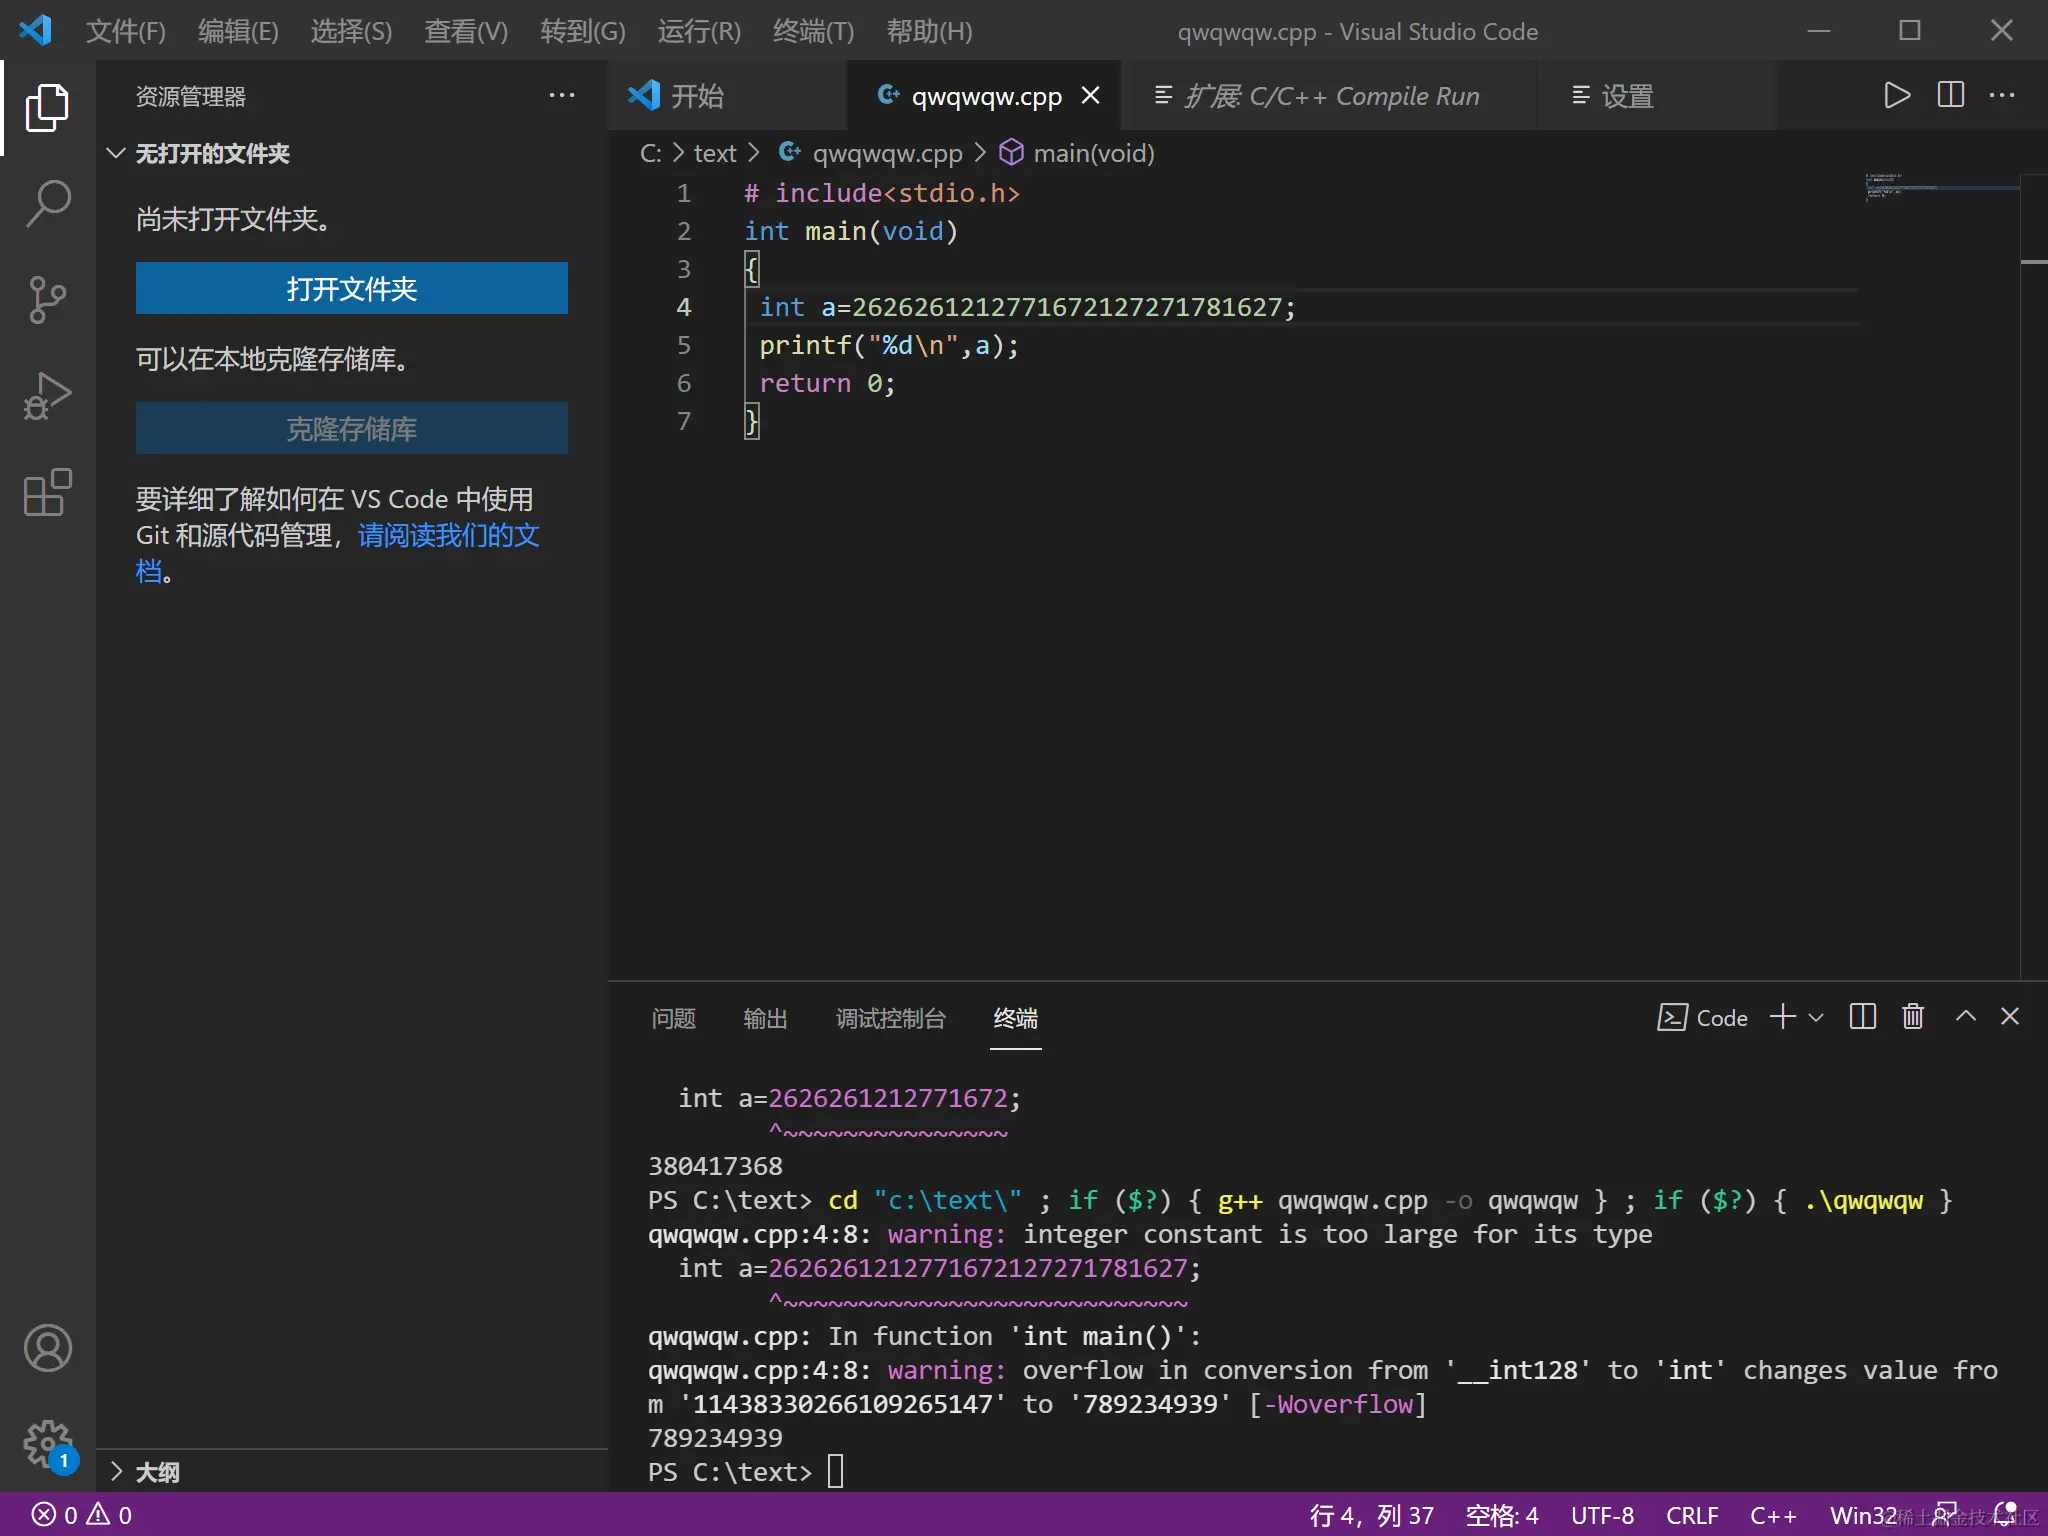The image size is (2048, 1536).
Task: Click the 打开文件夹 button
Action: click(351, 288)
